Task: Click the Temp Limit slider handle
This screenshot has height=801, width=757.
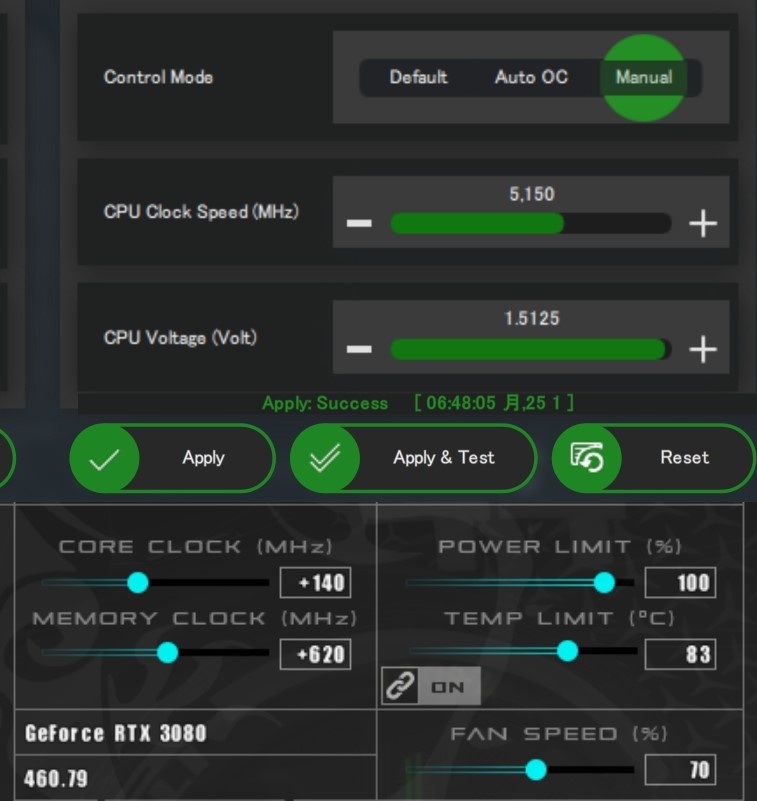Action: (x=567, y=651)
